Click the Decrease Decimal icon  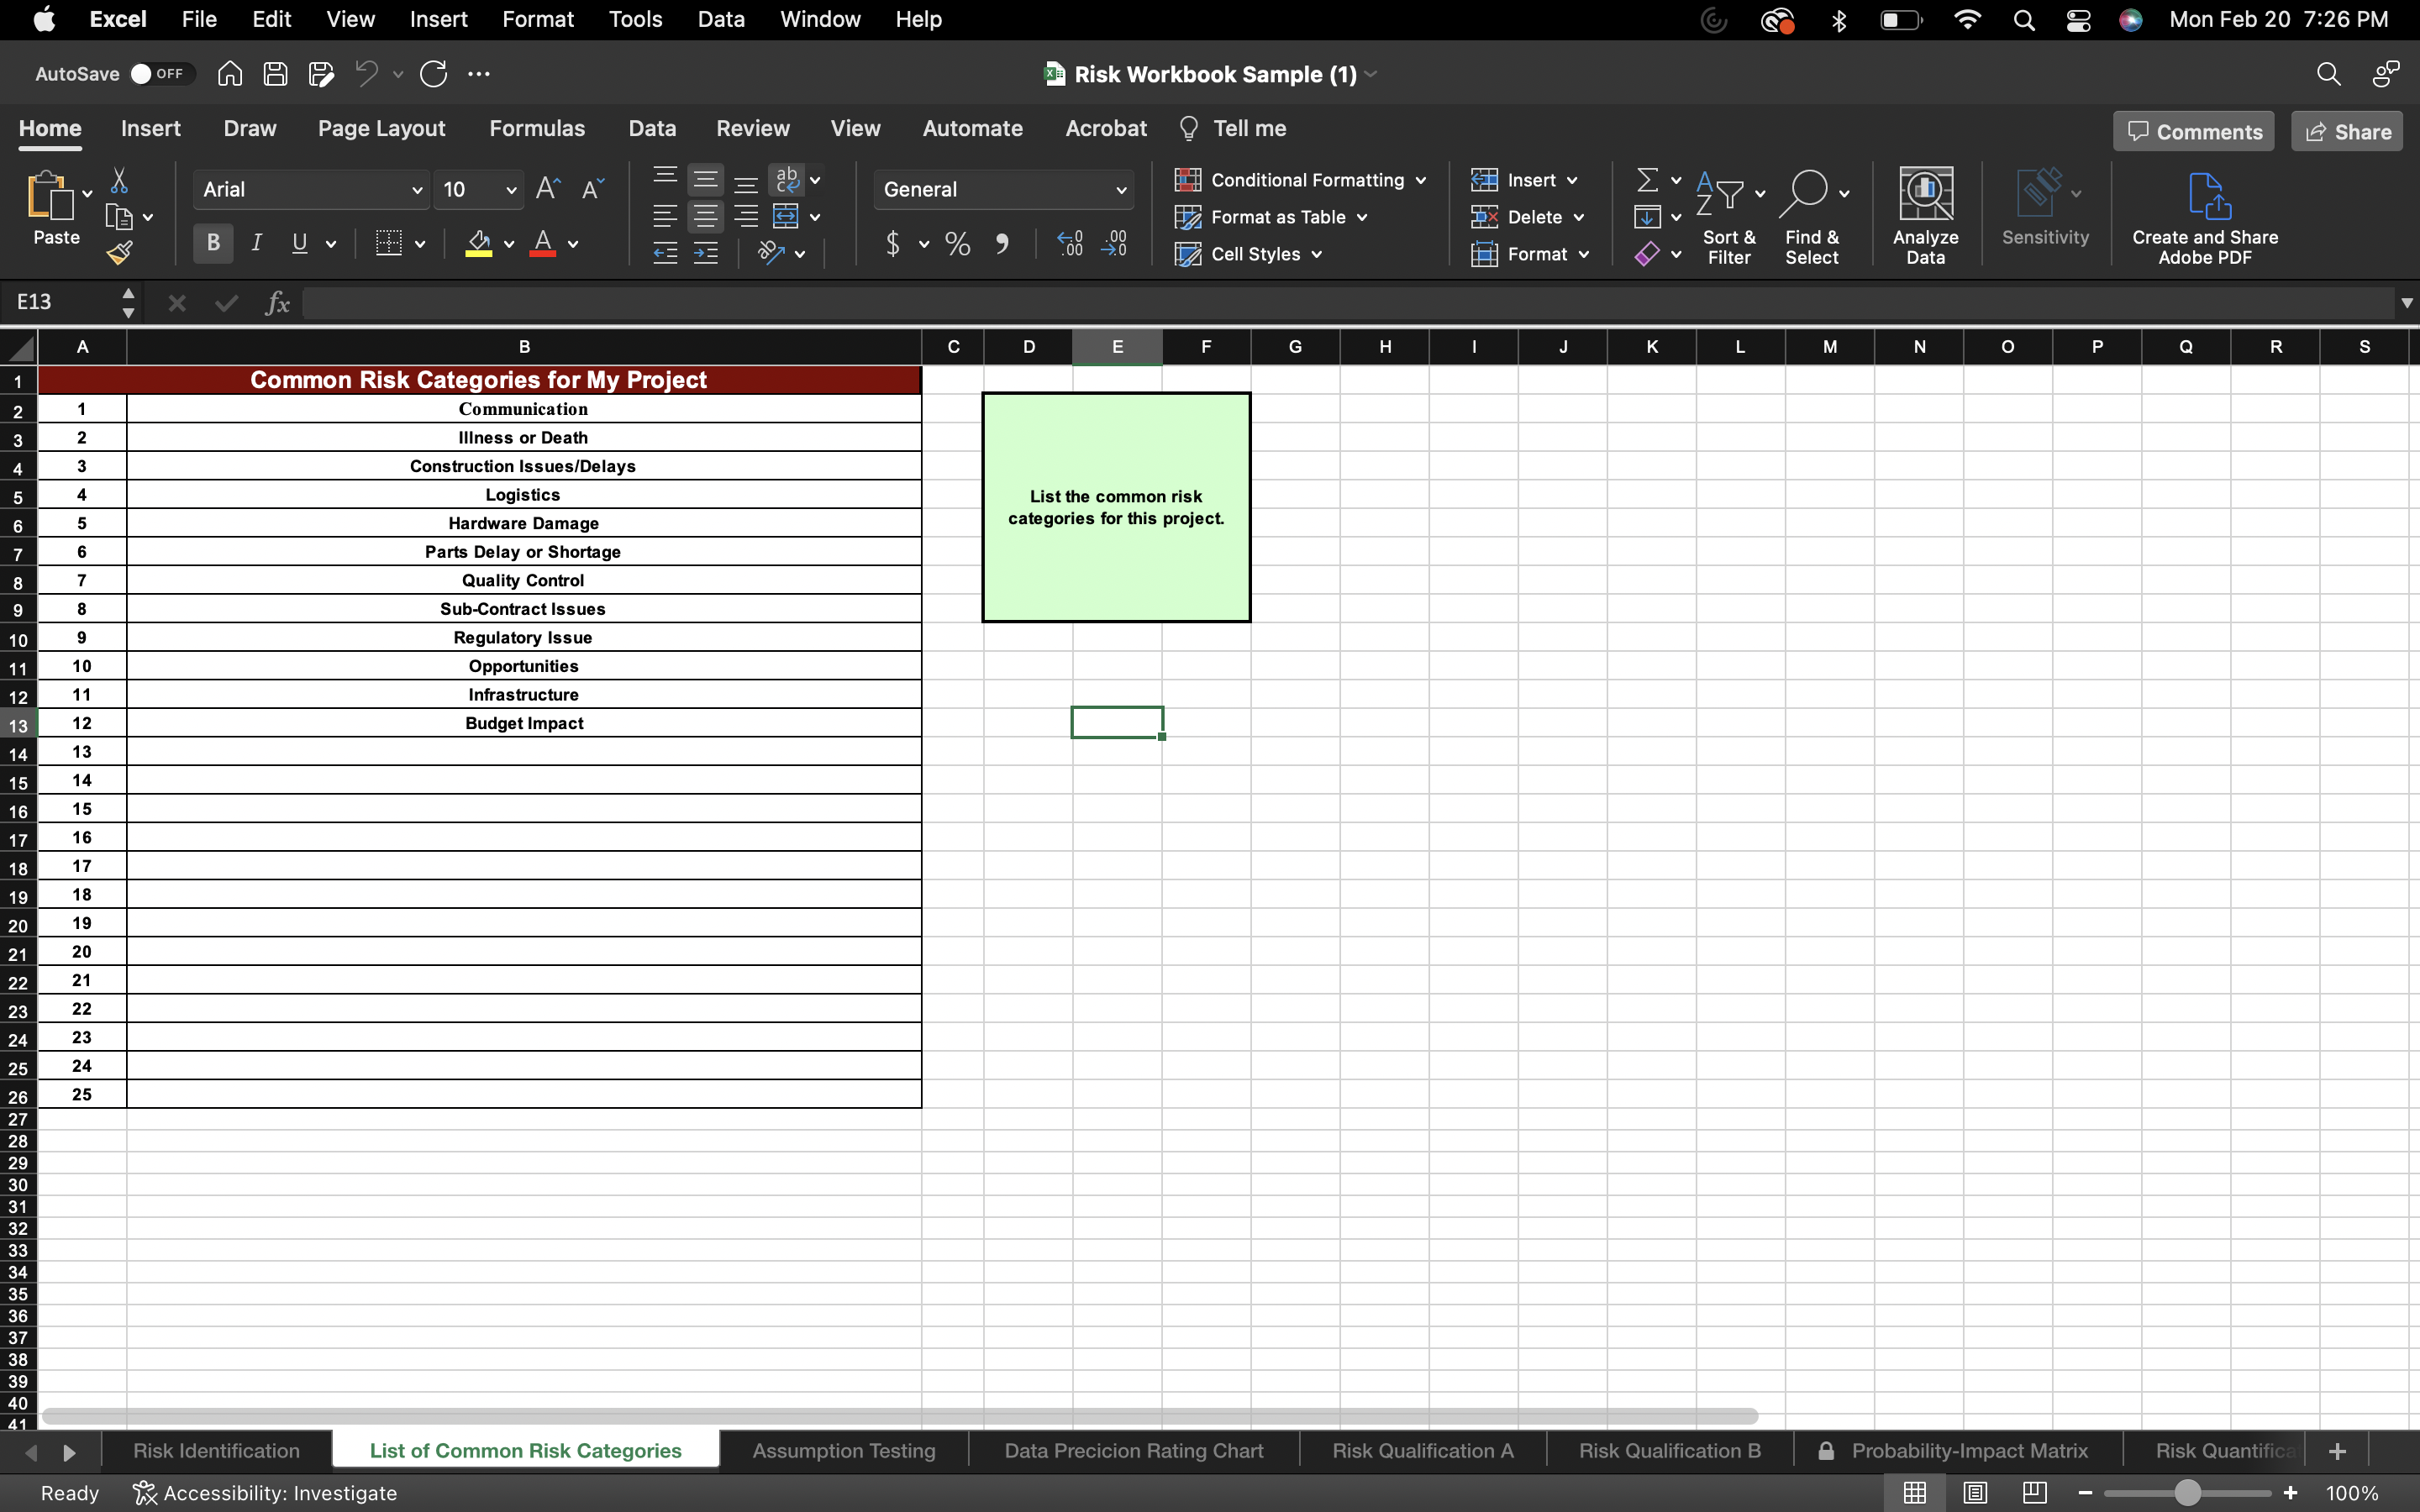click(1114, 244)
